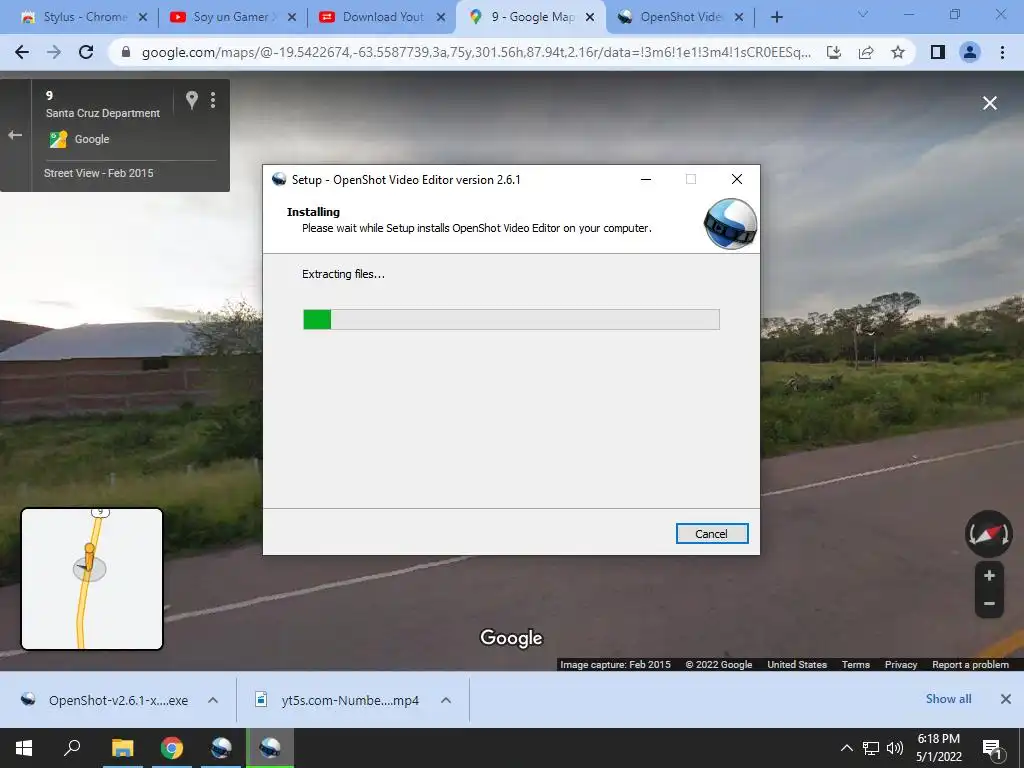Switch to the OpenShot Video tab
Image resolution: width=1024 pixels, height=768 pixels.
tap(680, 17)
